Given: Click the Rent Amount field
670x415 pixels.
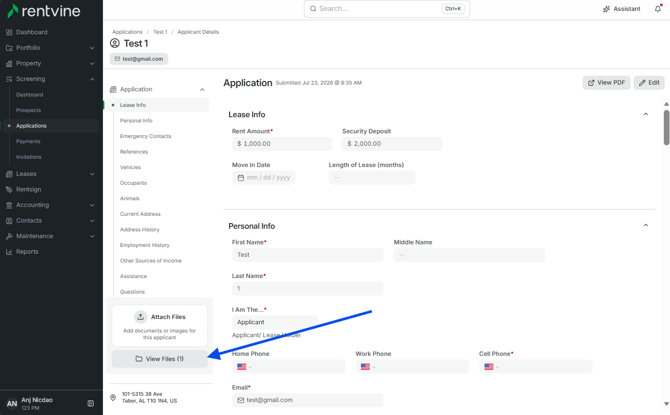Looking at the screenshot, I should pyautogui.click(x=282, y=144).
